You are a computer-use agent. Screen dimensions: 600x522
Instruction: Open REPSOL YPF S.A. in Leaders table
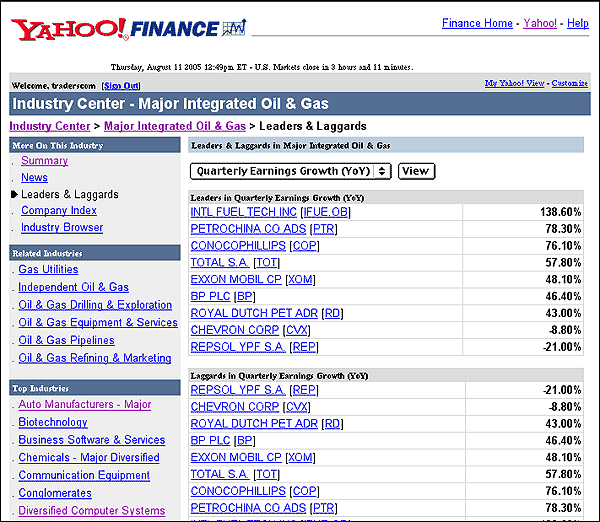238,347
